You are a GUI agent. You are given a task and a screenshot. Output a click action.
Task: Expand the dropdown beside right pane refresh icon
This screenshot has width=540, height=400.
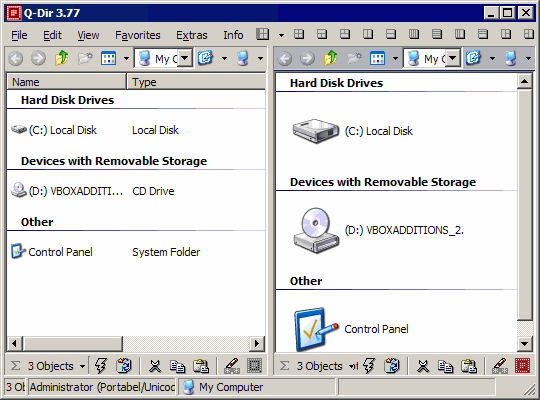(492, 59)
